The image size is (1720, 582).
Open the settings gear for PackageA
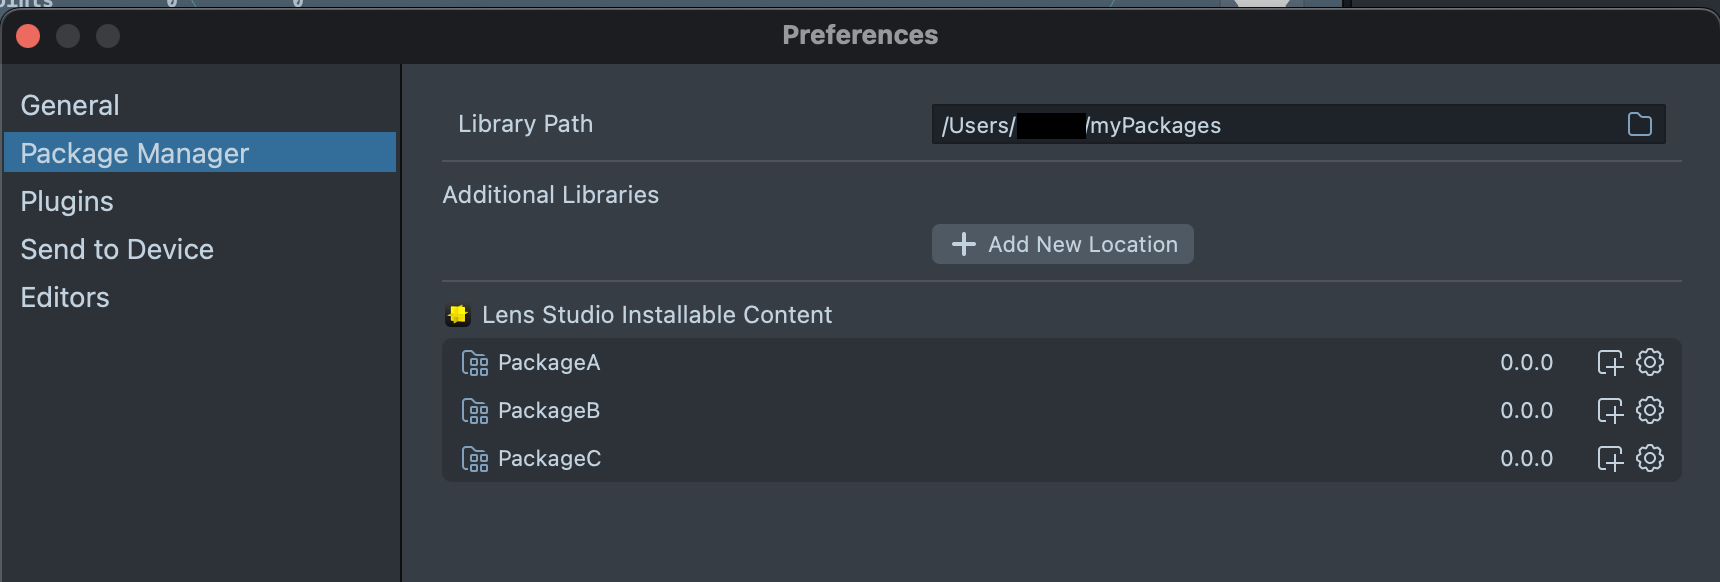1650,362
